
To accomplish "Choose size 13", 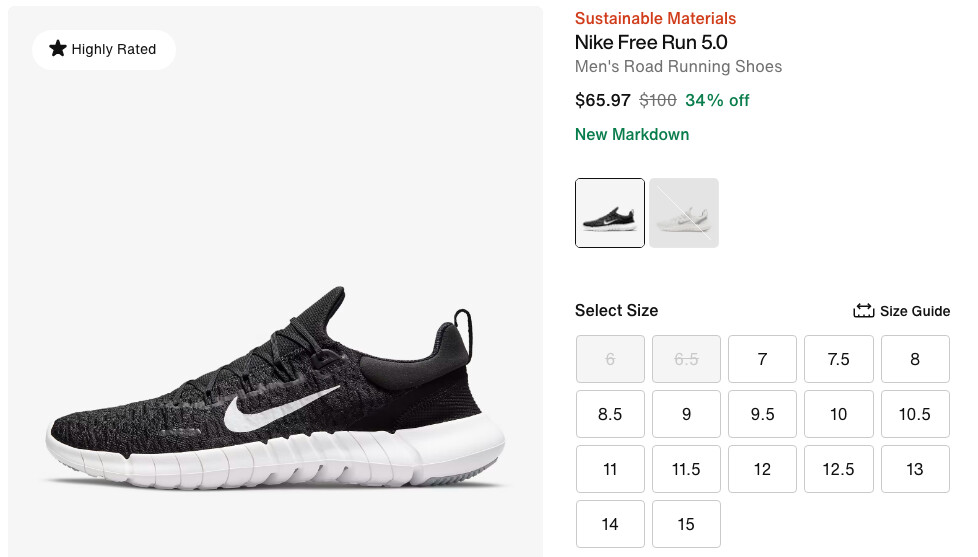I will [x=914, y=469].
